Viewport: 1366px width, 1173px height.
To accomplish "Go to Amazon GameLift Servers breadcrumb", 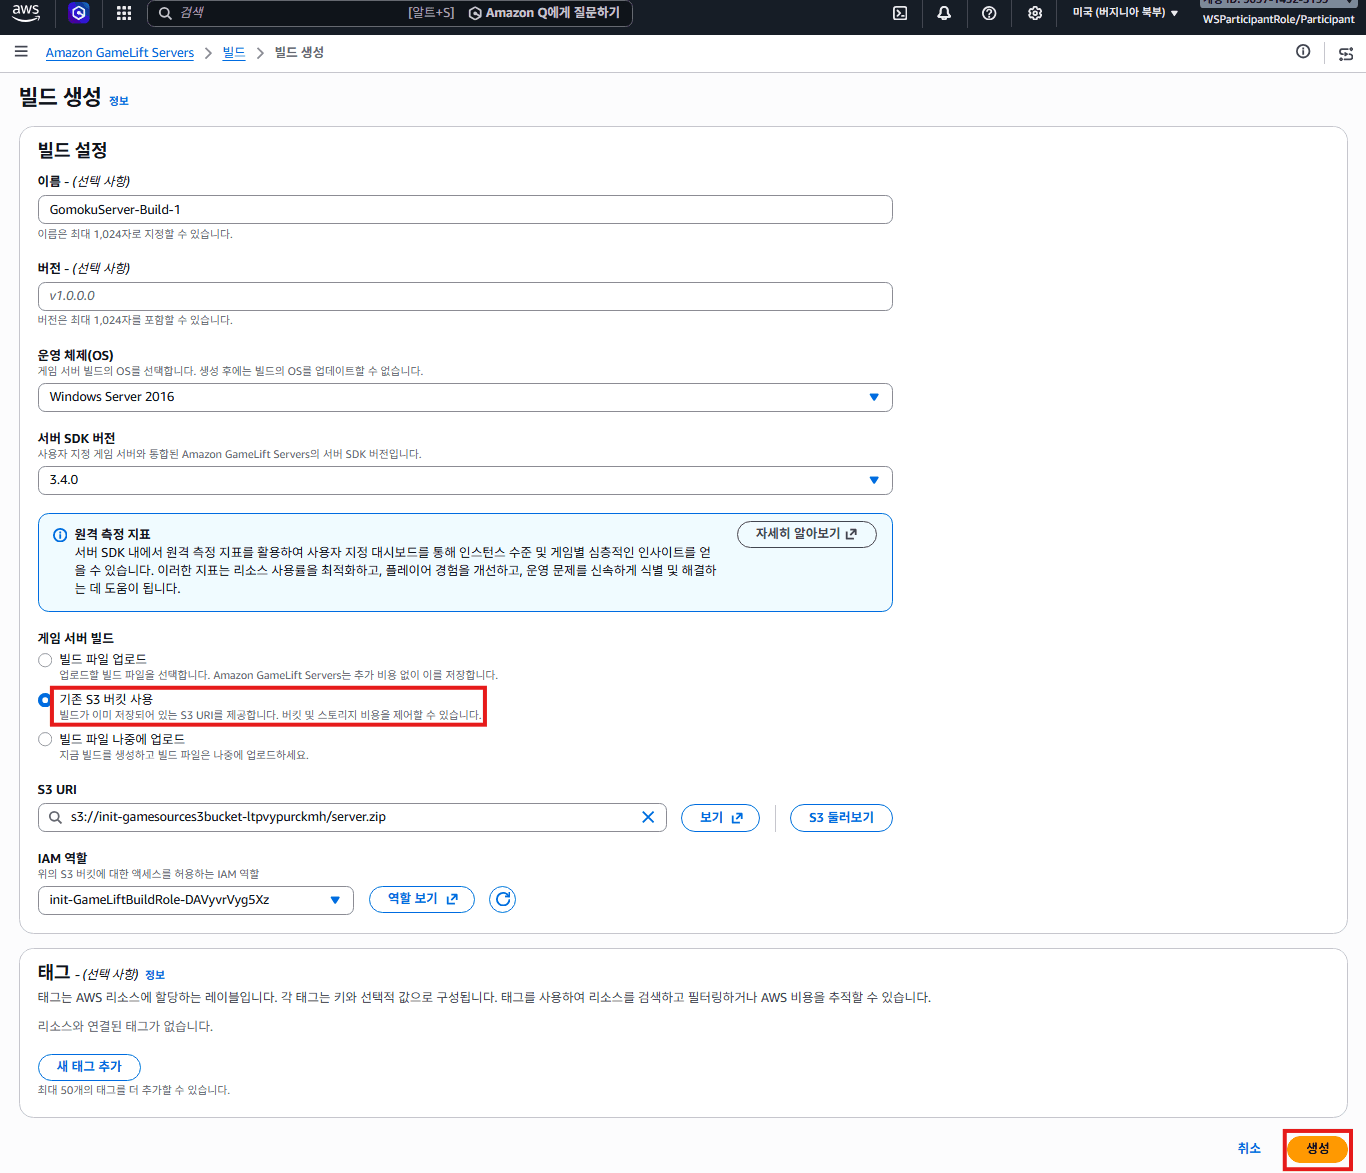I will coord(120,52).
